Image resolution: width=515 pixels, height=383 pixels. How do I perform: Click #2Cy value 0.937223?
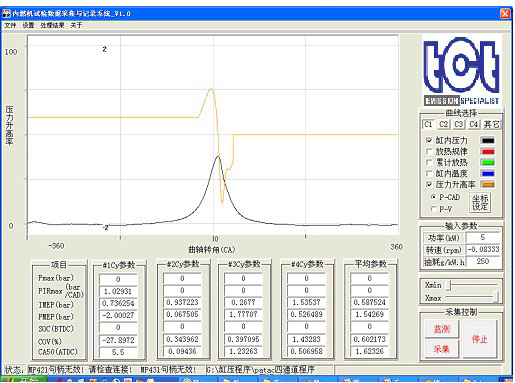point(182,302)
